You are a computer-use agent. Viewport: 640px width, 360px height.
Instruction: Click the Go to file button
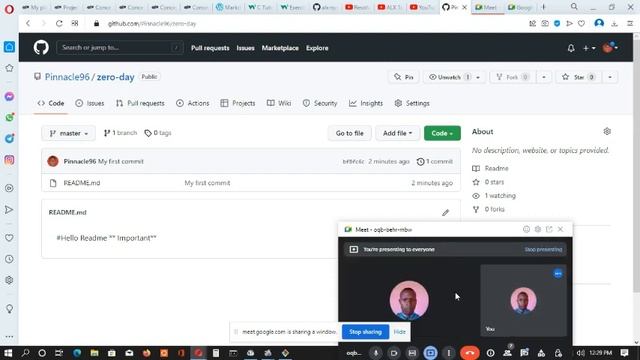pos(349,133)
